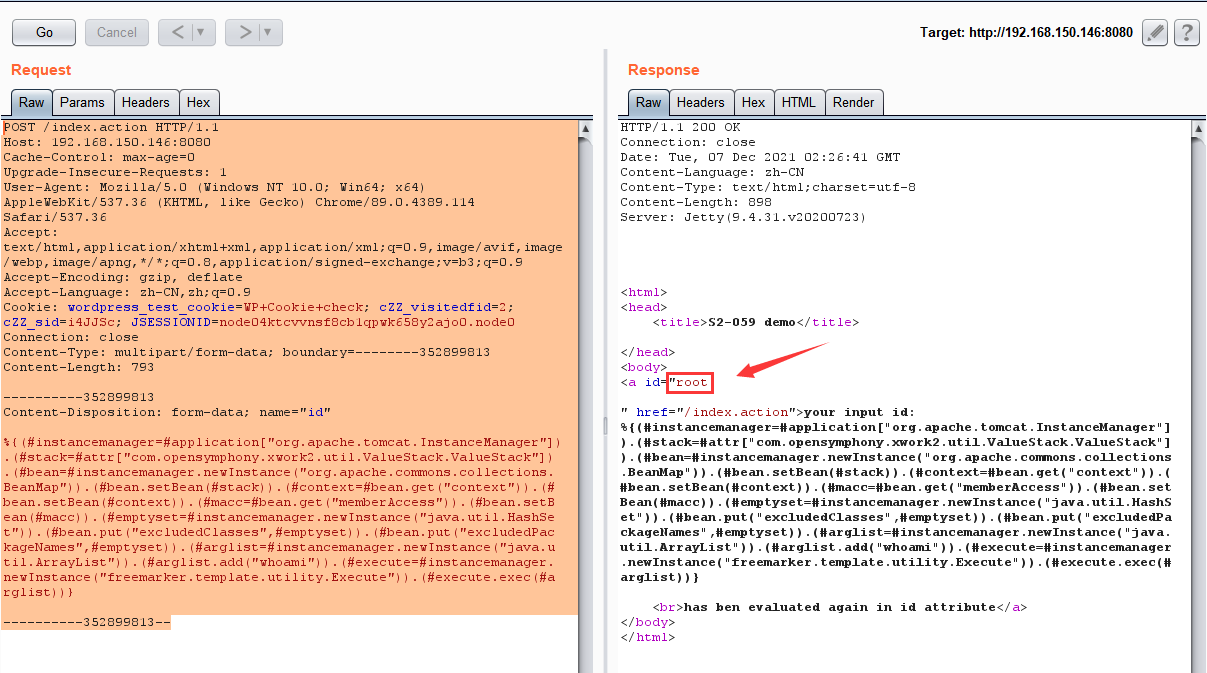Open help with the question mark icon
This screenshot has height=673, width=1207.
[x=1187, y=32]
